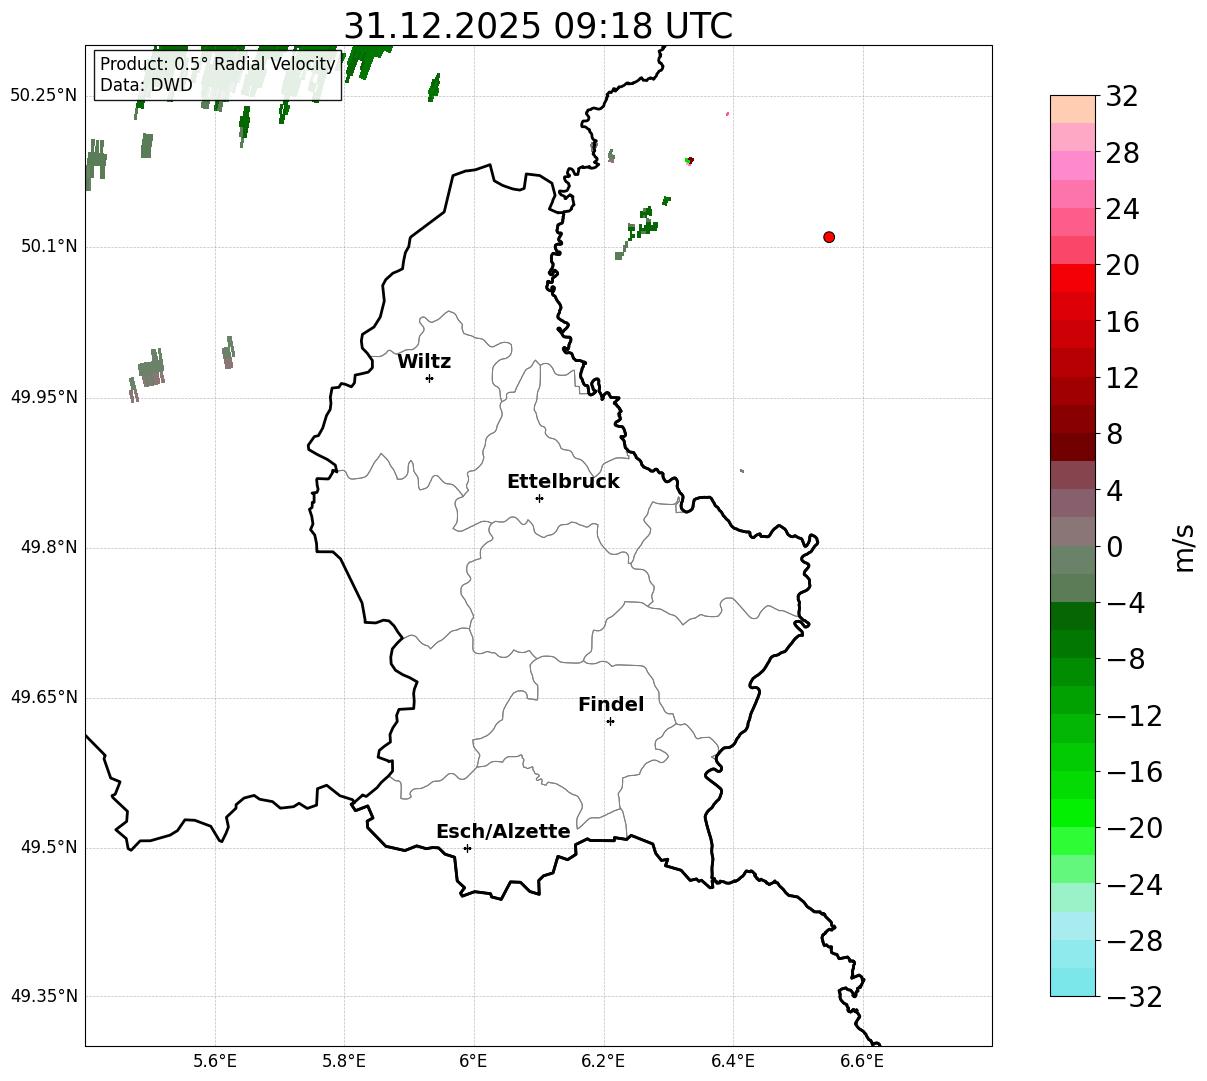Image resolution: width=1207 pixels, height=1081 pixels.
Task: Click the 49.8°N latitude tick label
Action: coord(49,547)
